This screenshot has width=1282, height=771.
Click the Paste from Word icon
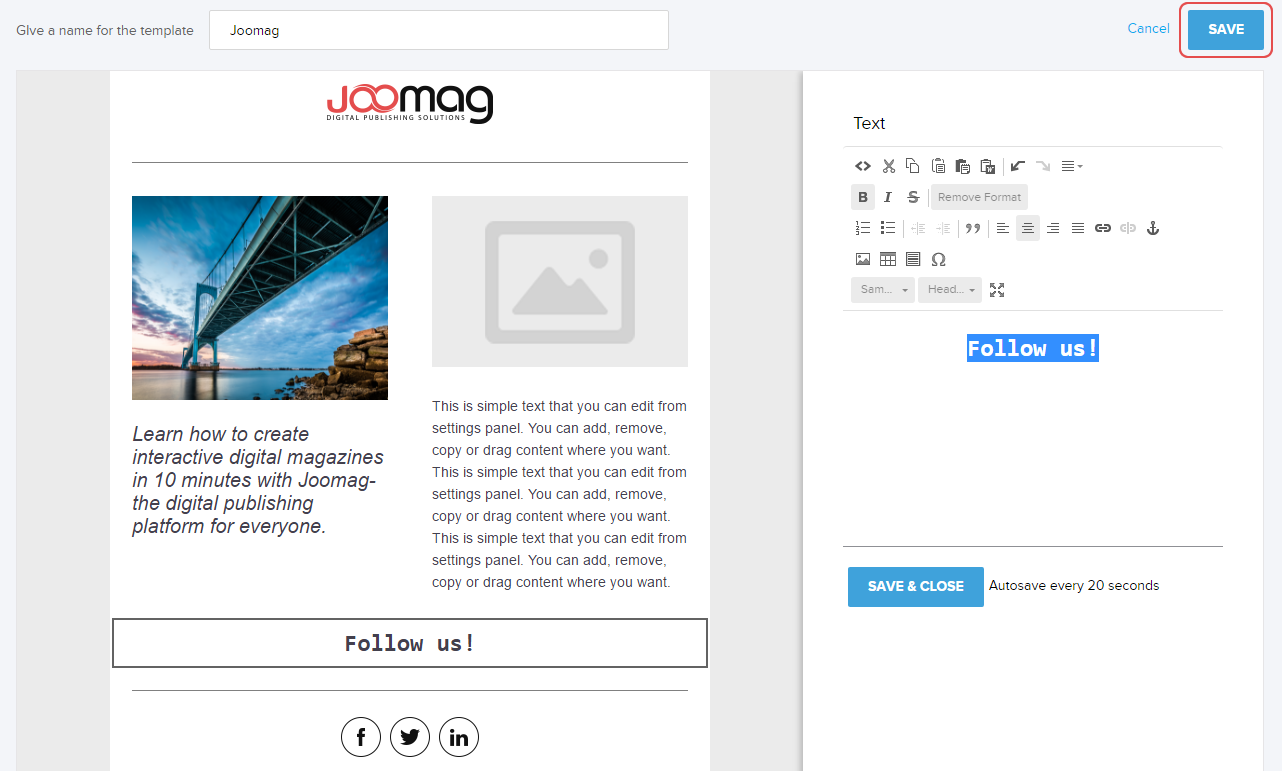988,166
